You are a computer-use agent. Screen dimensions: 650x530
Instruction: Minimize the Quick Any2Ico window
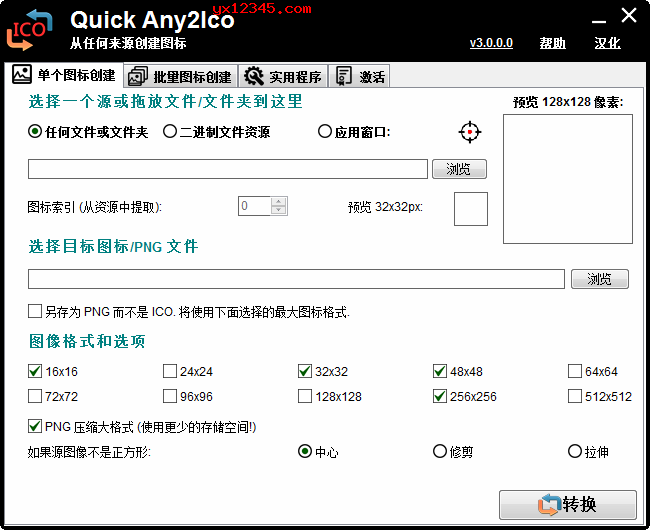coord(599,21)
